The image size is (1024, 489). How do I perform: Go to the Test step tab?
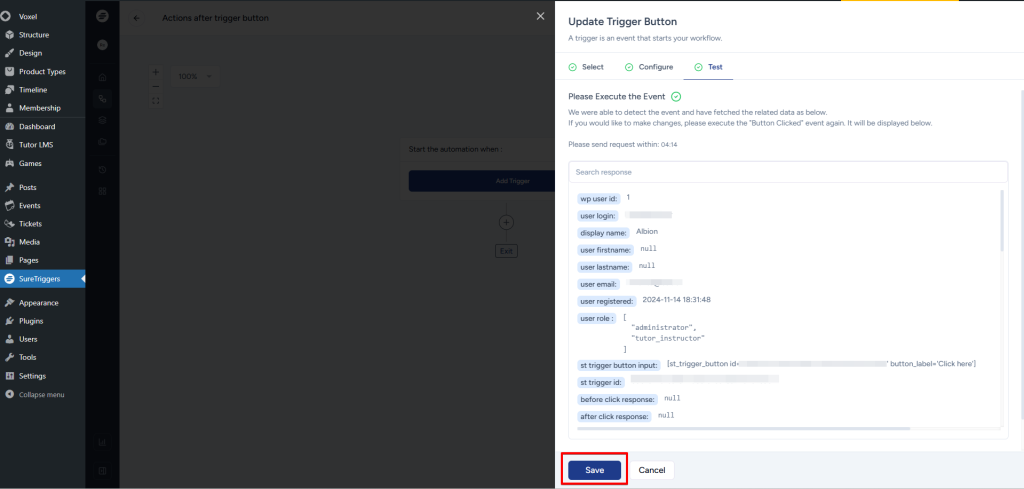pyautogui.click(x=708, y=67)
